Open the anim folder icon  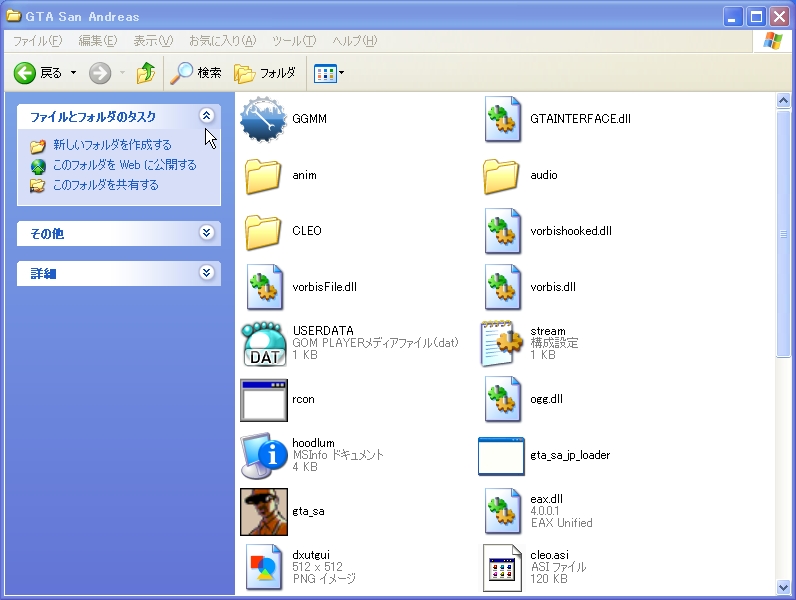pos(263,176)
